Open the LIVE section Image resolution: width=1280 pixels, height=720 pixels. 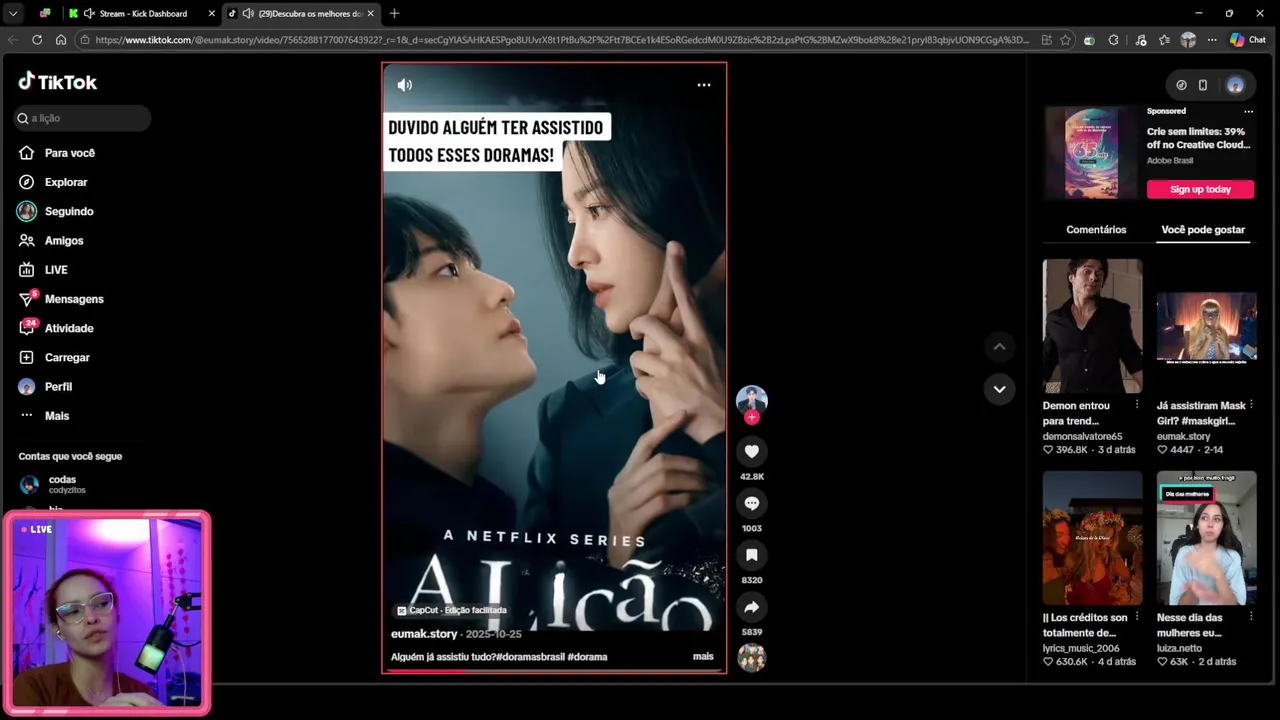click(43, 270)
